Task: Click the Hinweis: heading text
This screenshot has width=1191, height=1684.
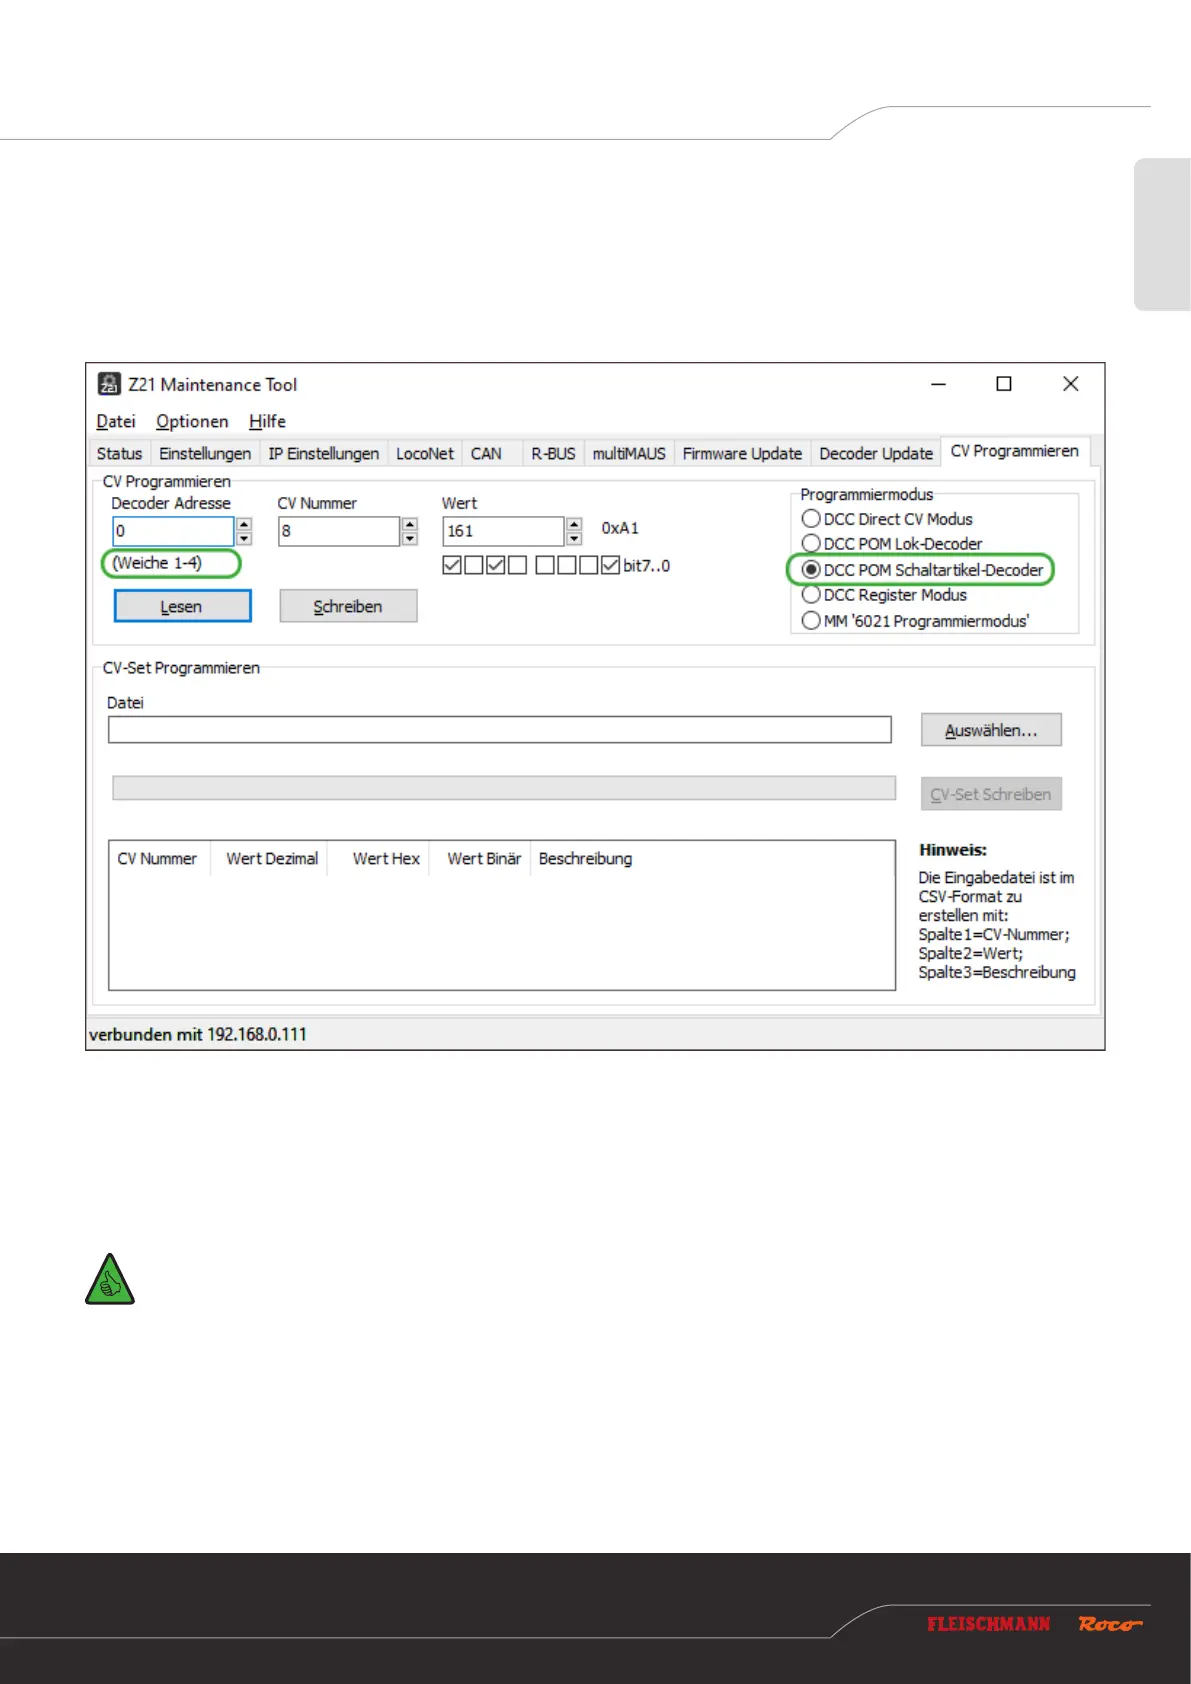Action: [x=953, y=850]
